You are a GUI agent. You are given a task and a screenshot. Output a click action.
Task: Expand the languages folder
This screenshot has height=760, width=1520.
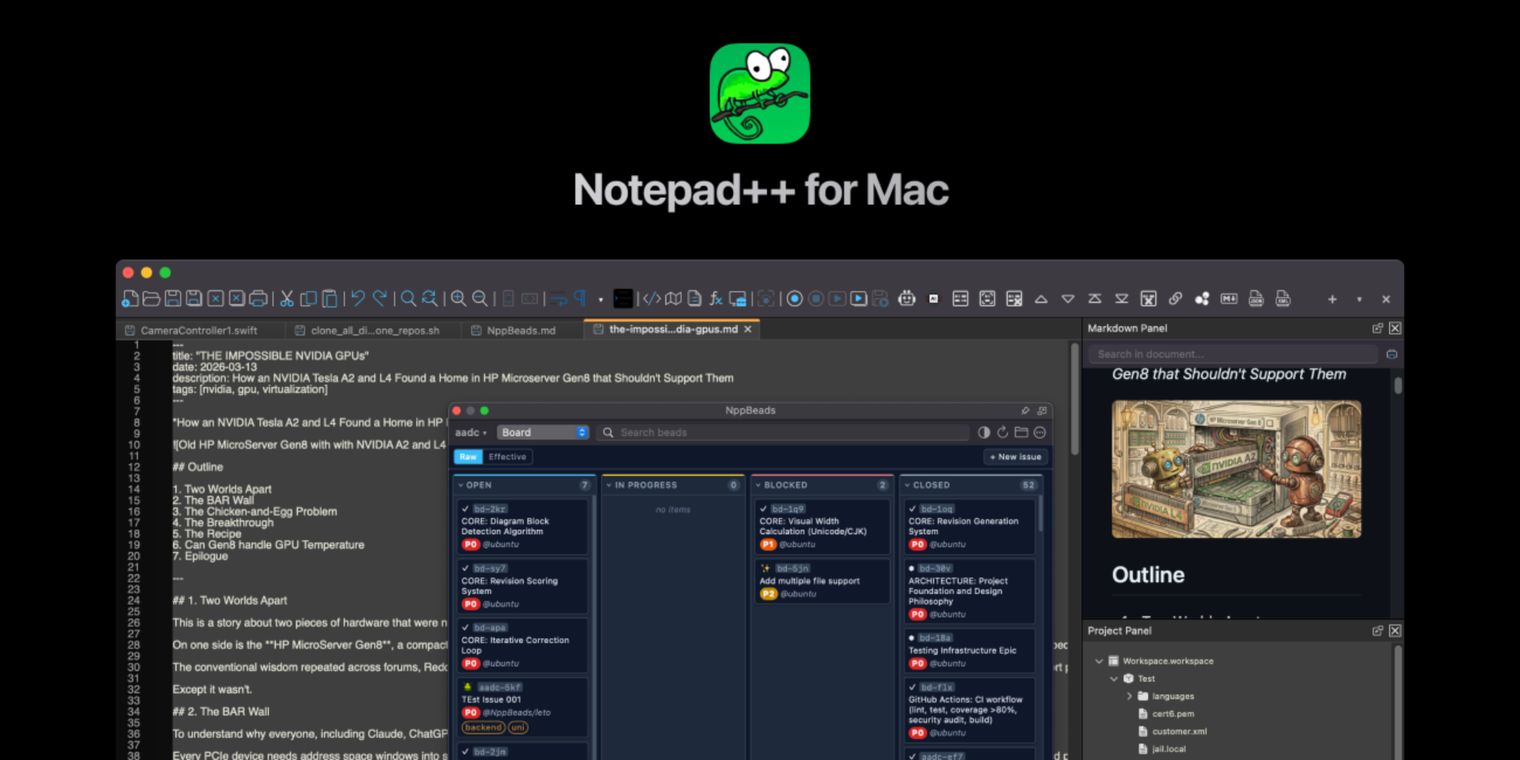click(1129, 696)
